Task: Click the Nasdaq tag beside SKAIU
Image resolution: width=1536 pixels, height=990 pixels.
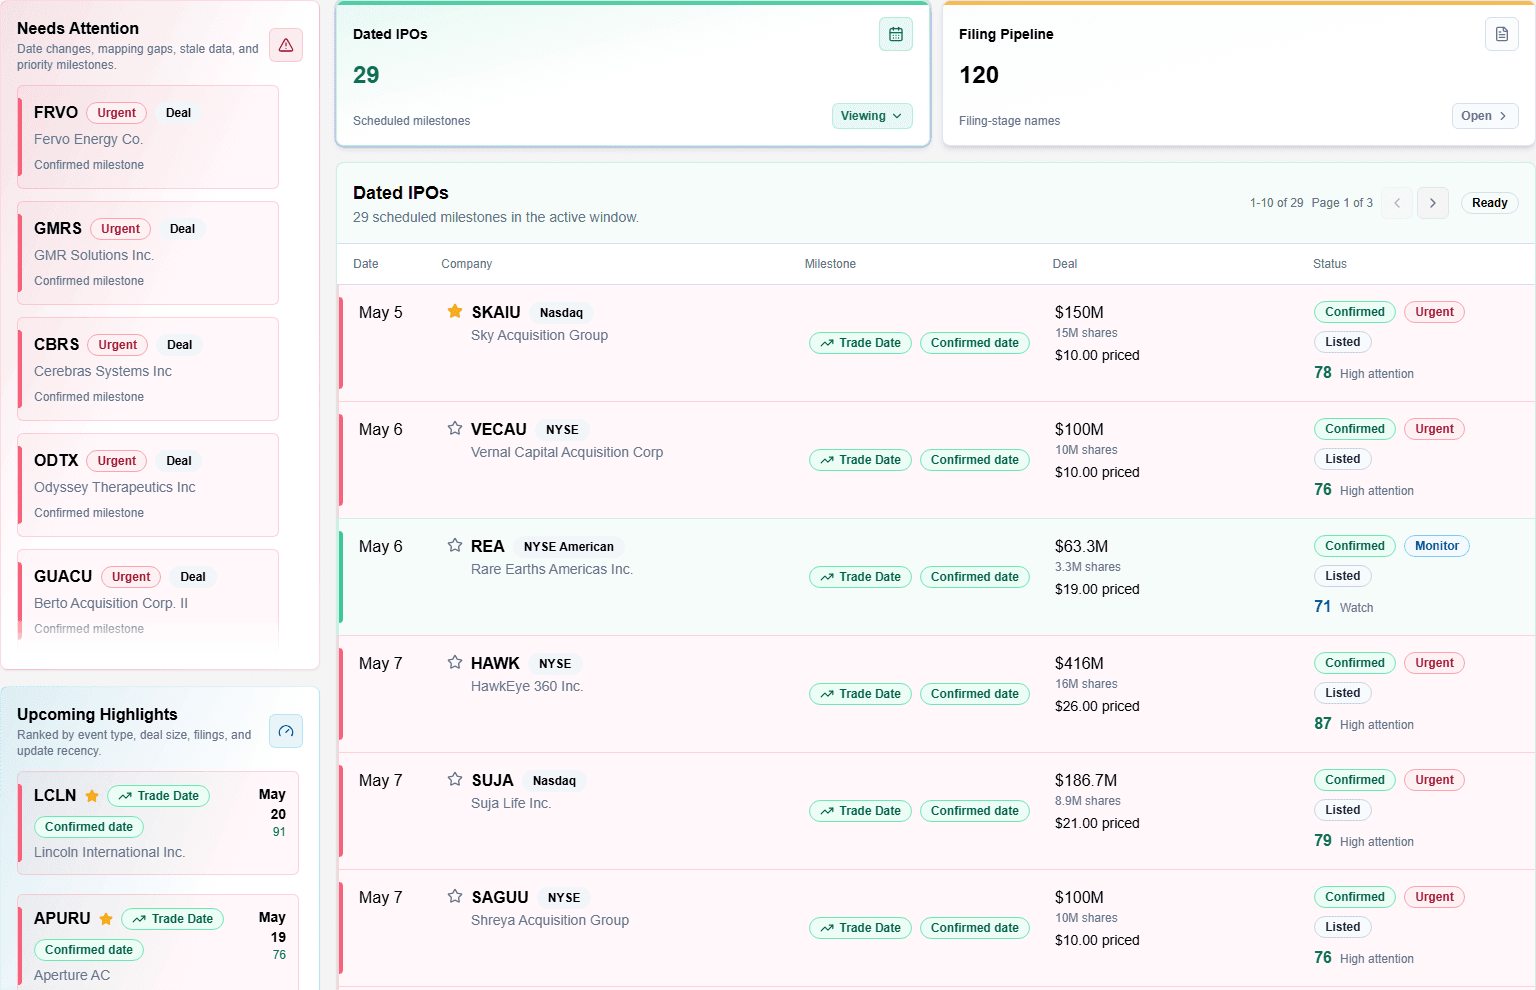Action: coord(561,313)
